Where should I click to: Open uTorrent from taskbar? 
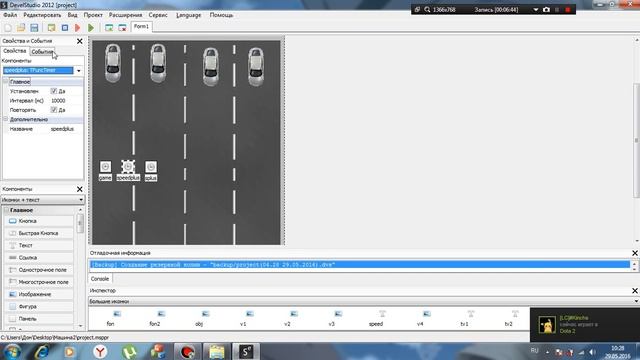tap(129, 351)
